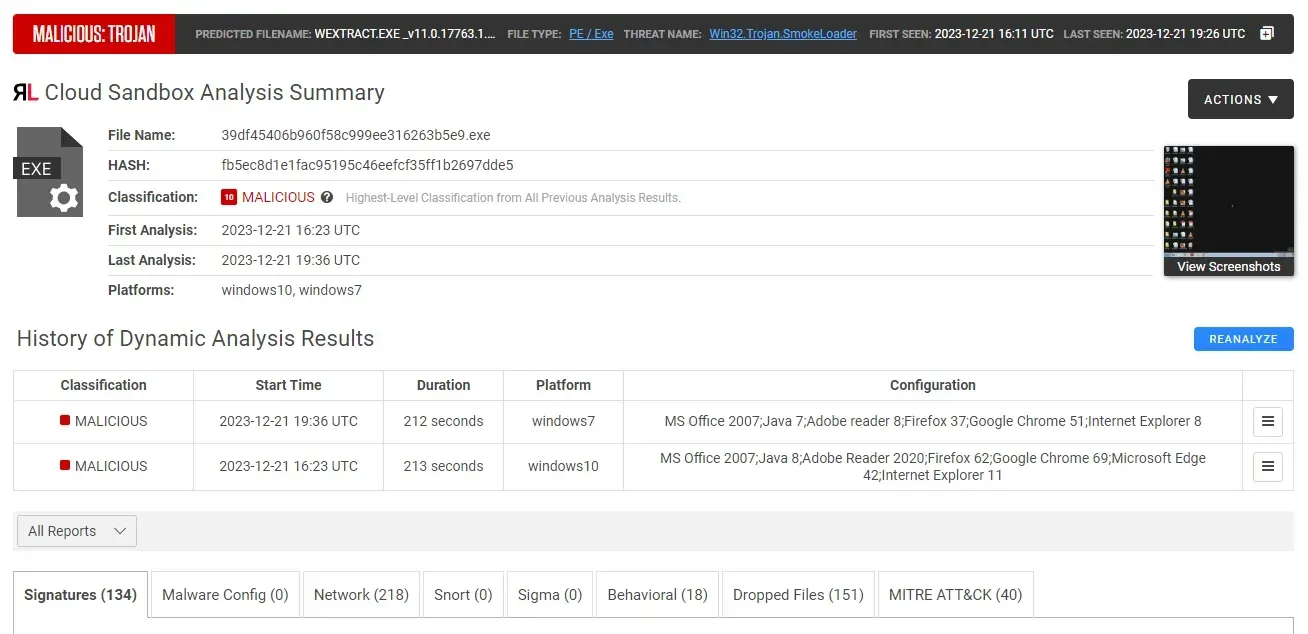Open the sandbox screenshot thumbnail preview

tap(1228, 200)
